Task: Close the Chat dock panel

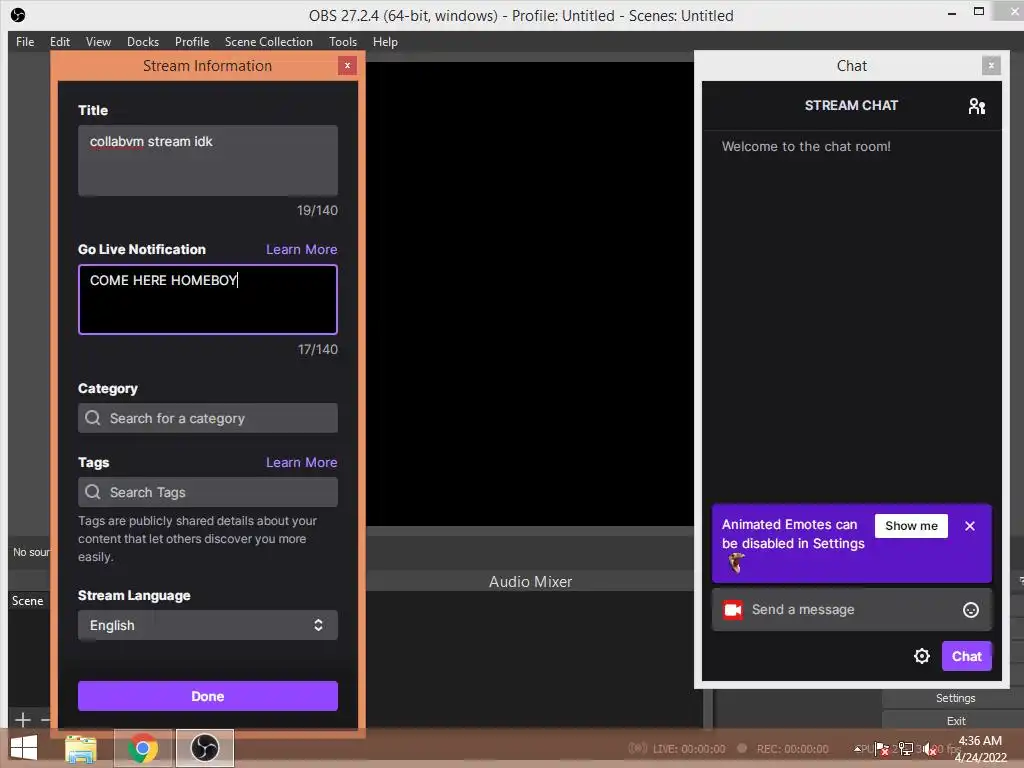Action: point(991,65)
